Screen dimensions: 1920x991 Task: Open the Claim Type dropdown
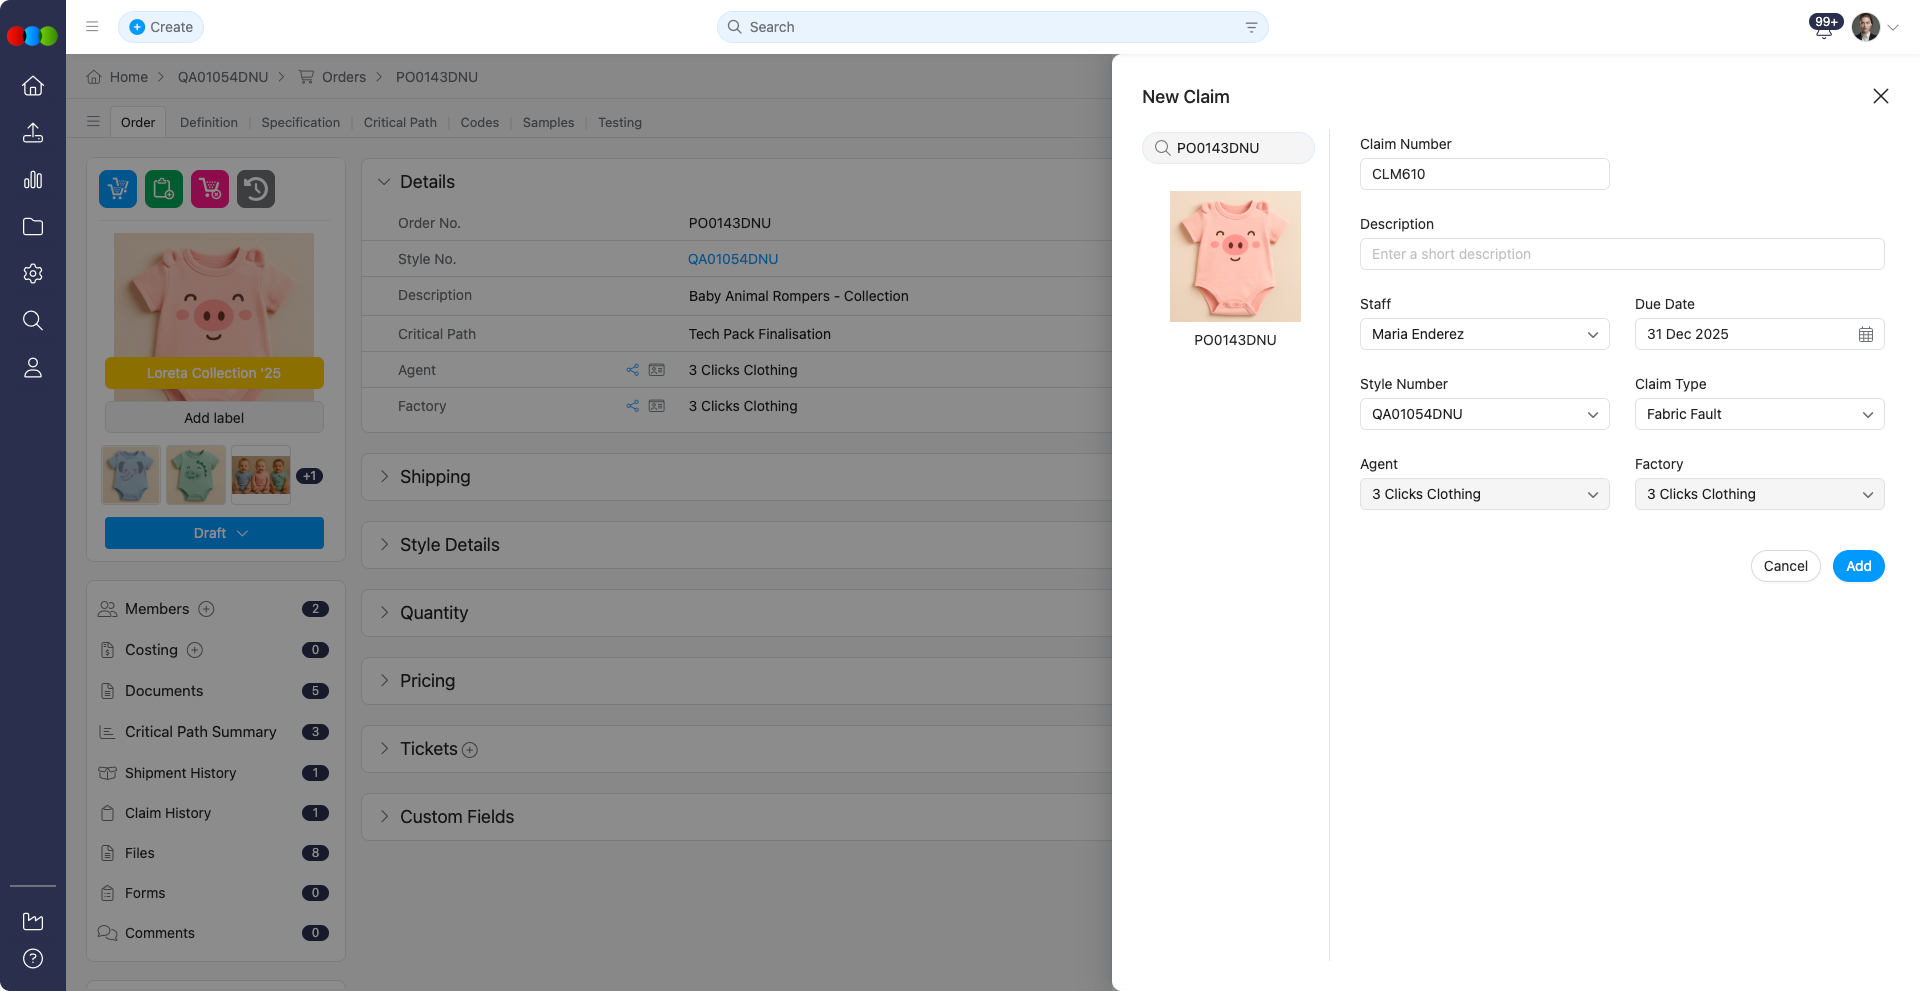click(x=1759, y=414)
